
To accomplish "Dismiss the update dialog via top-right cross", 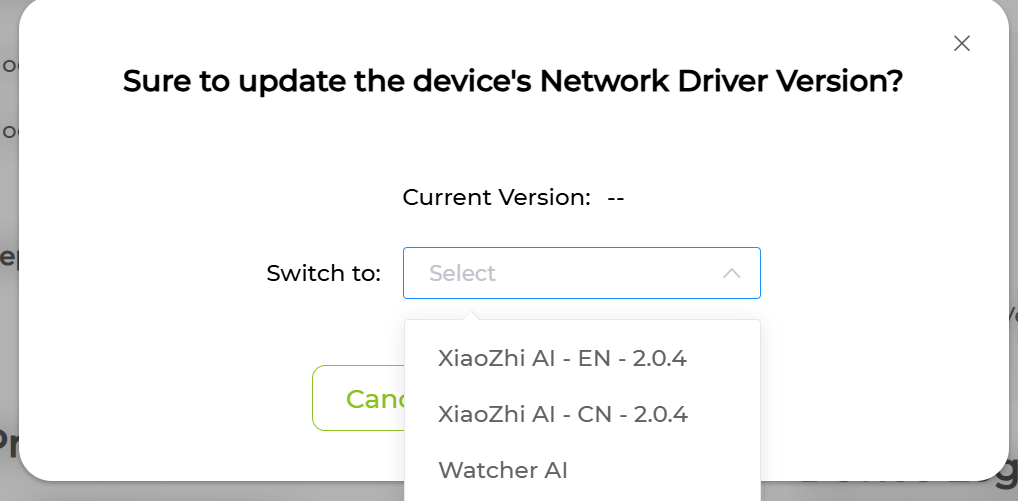I will click(962, 43).
